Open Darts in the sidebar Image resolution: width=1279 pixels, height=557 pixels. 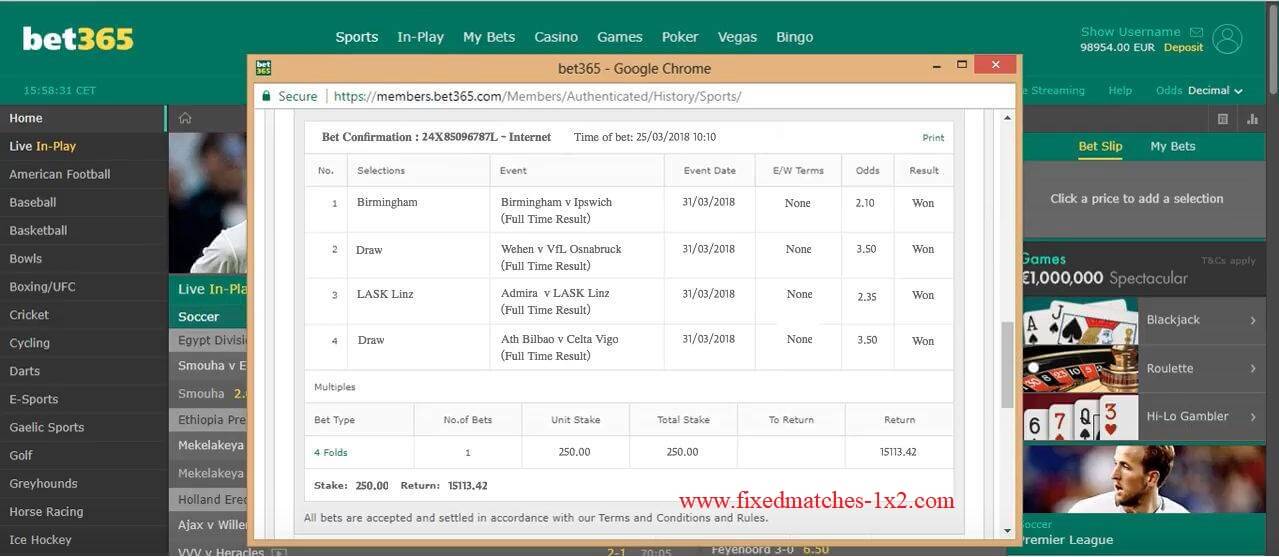[83, 371]
